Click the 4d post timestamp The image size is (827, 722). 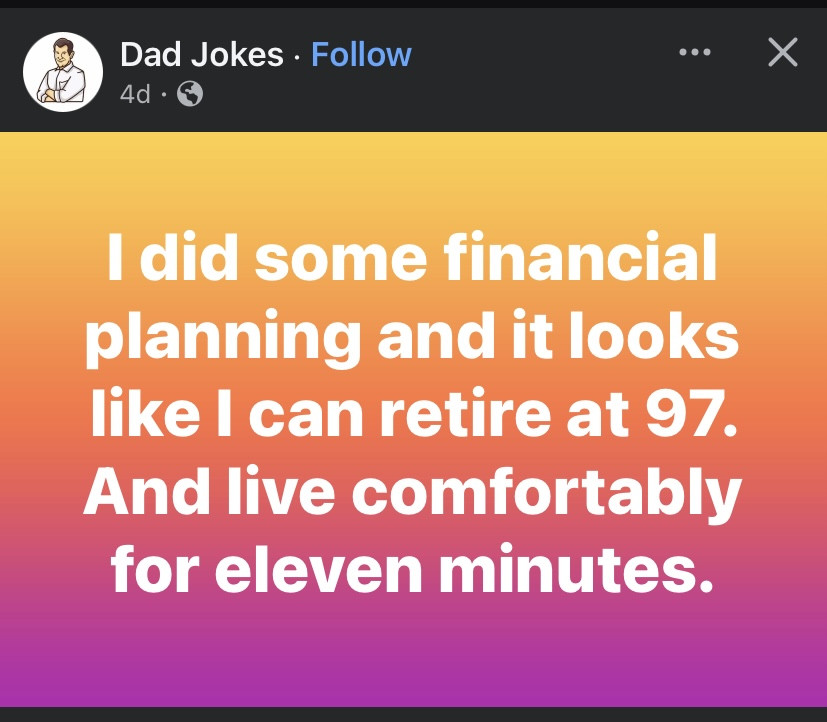(x=135, y=95)
